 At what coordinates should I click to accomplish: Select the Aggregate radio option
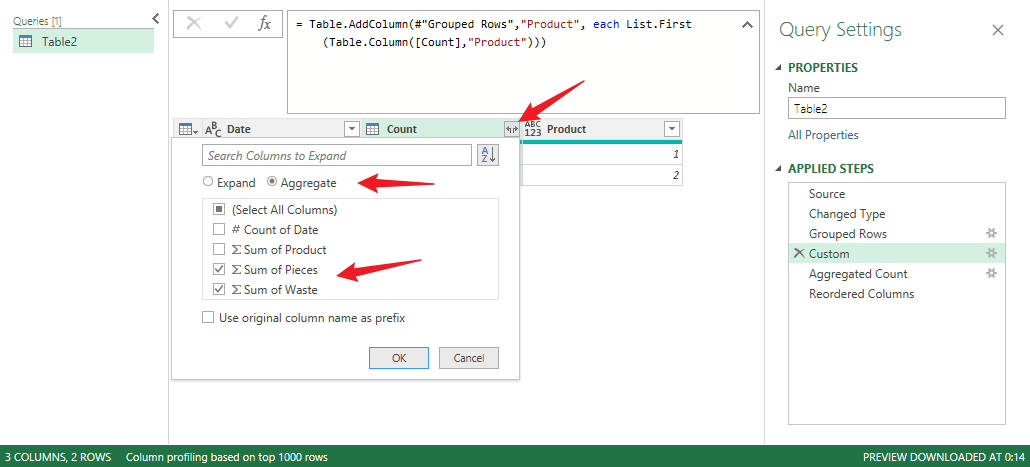point(271,182)
